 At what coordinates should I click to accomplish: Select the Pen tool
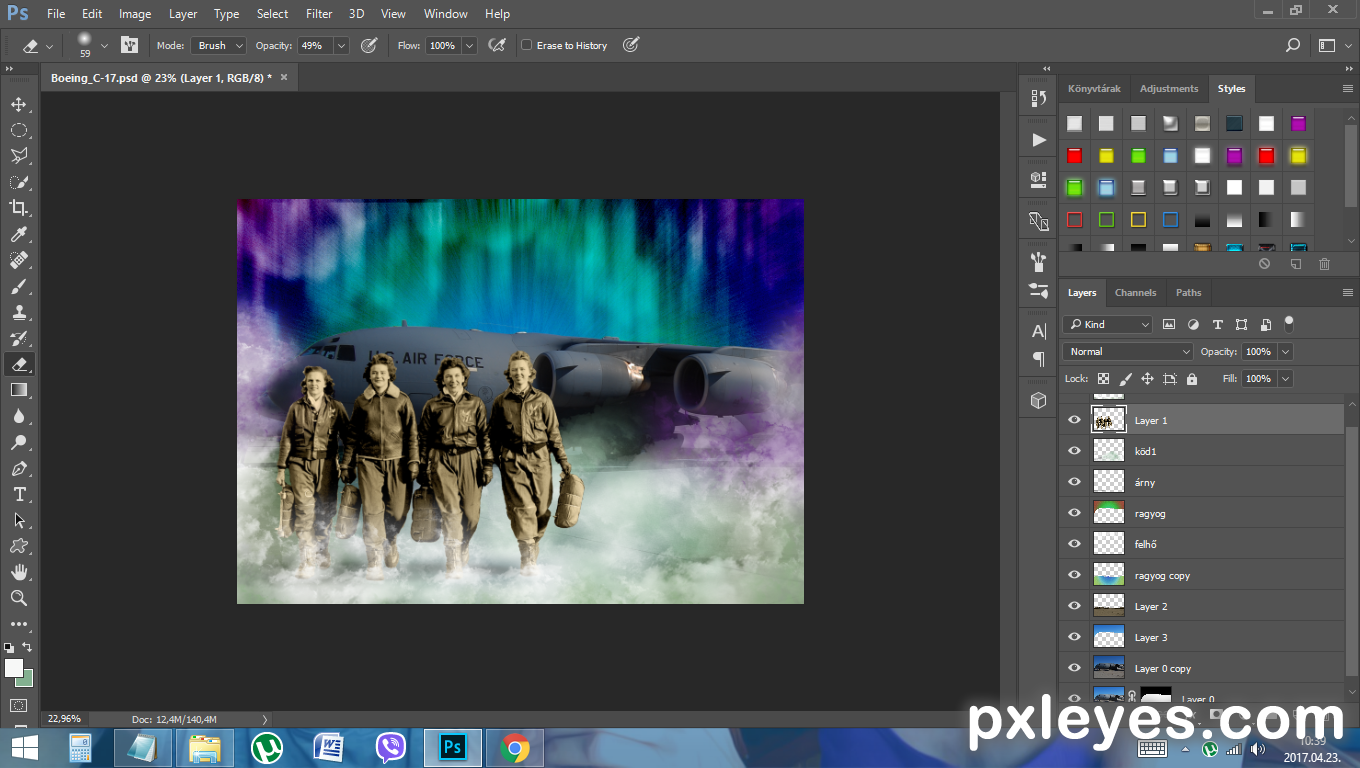coord(19,468)
